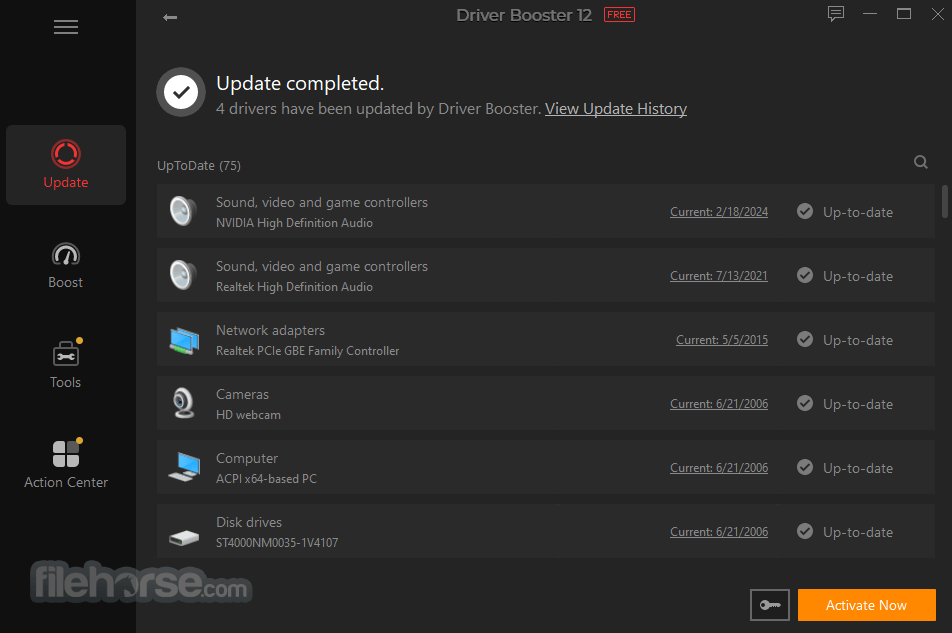Image resolution: width=952 pixels, height=633 pixels.
Task: Click the Cameras category label
Action: [x=242, y=394]
